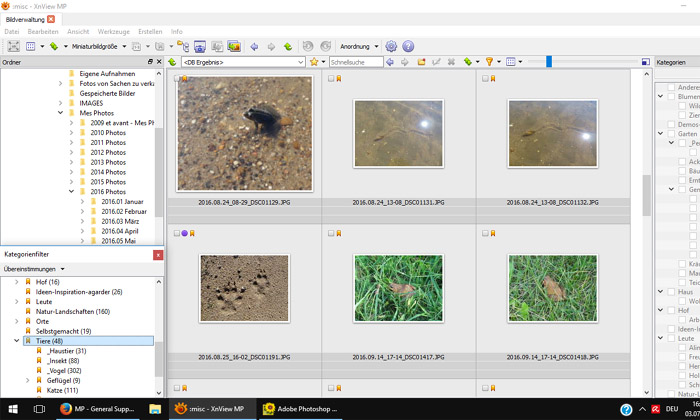Screen dimensions: 700x420
Task: Click the filter funnel icon
Action: coord(490,62)
